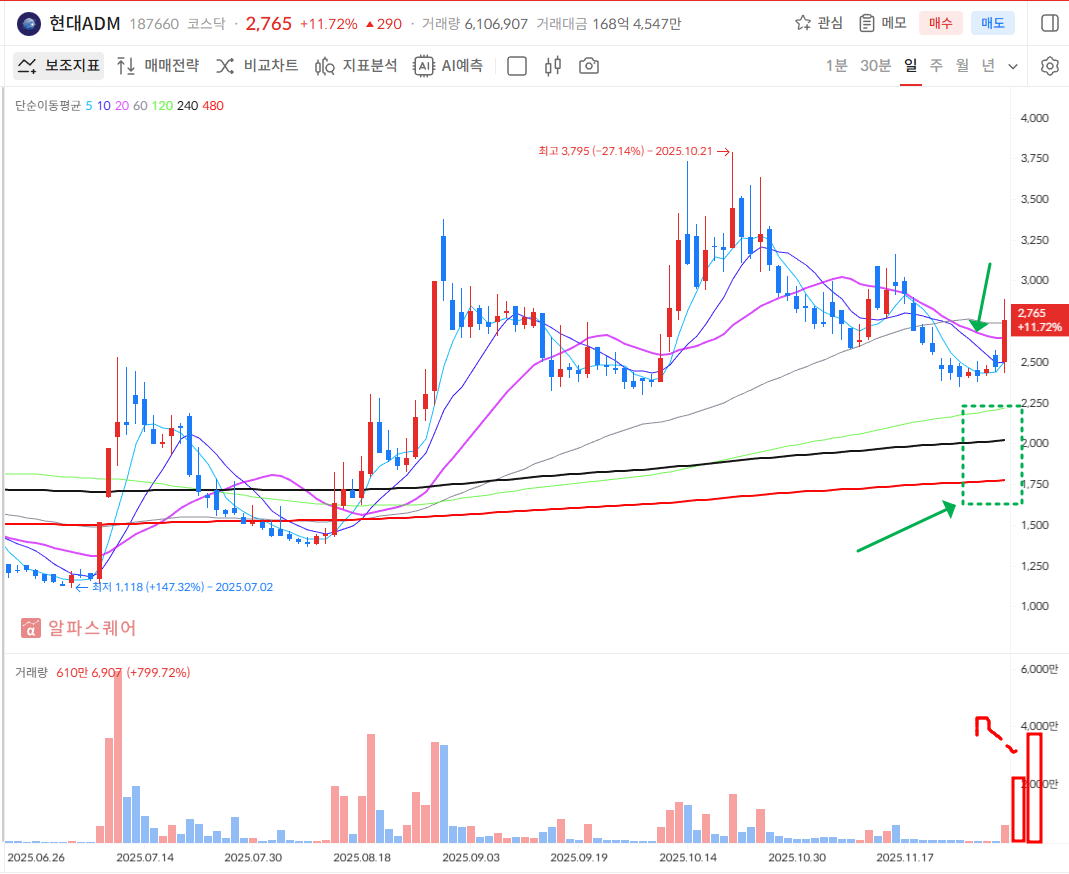The image size is (1069, 874).
Task: Open the 매매전략 trading strategy tool
Action: 157,66
